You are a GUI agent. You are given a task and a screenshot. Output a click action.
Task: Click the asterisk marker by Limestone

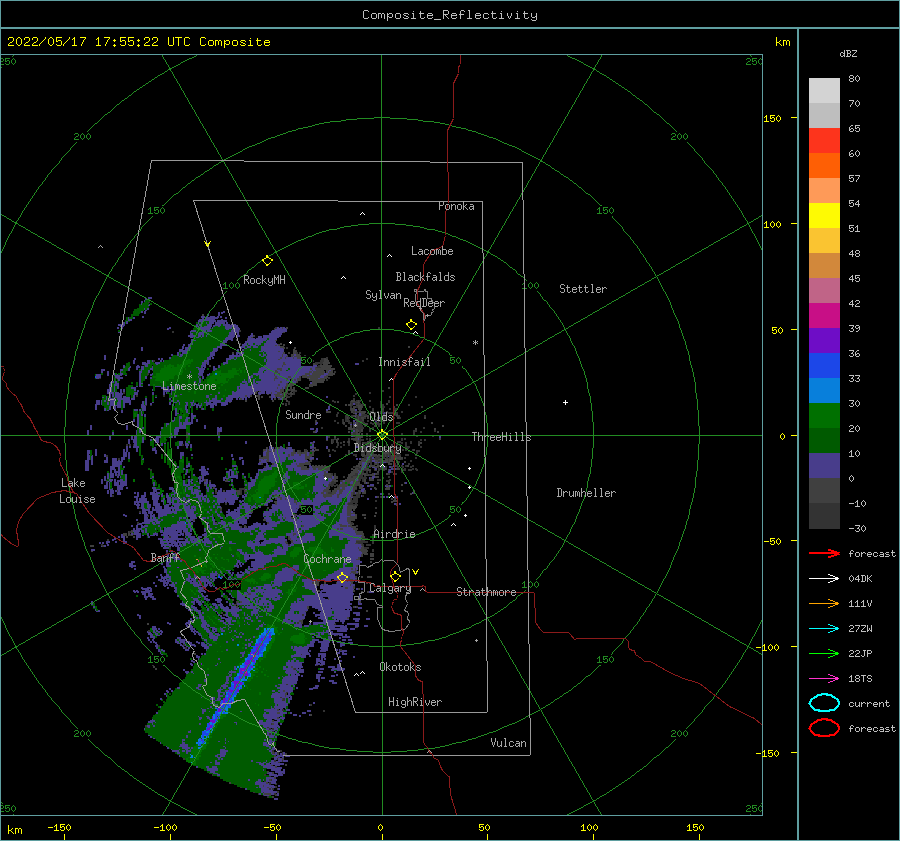click(x=189, y=377)
